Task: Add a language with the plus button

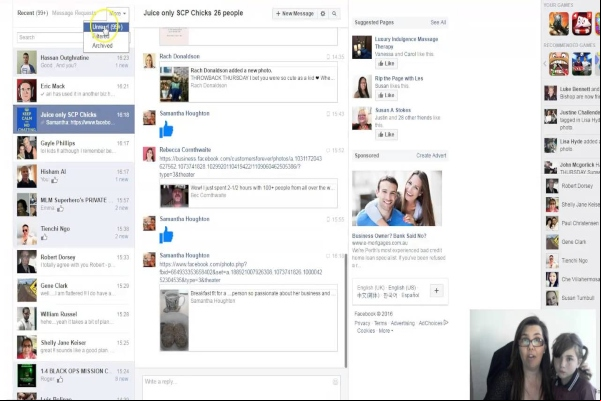Action: (x=437, y=291)
